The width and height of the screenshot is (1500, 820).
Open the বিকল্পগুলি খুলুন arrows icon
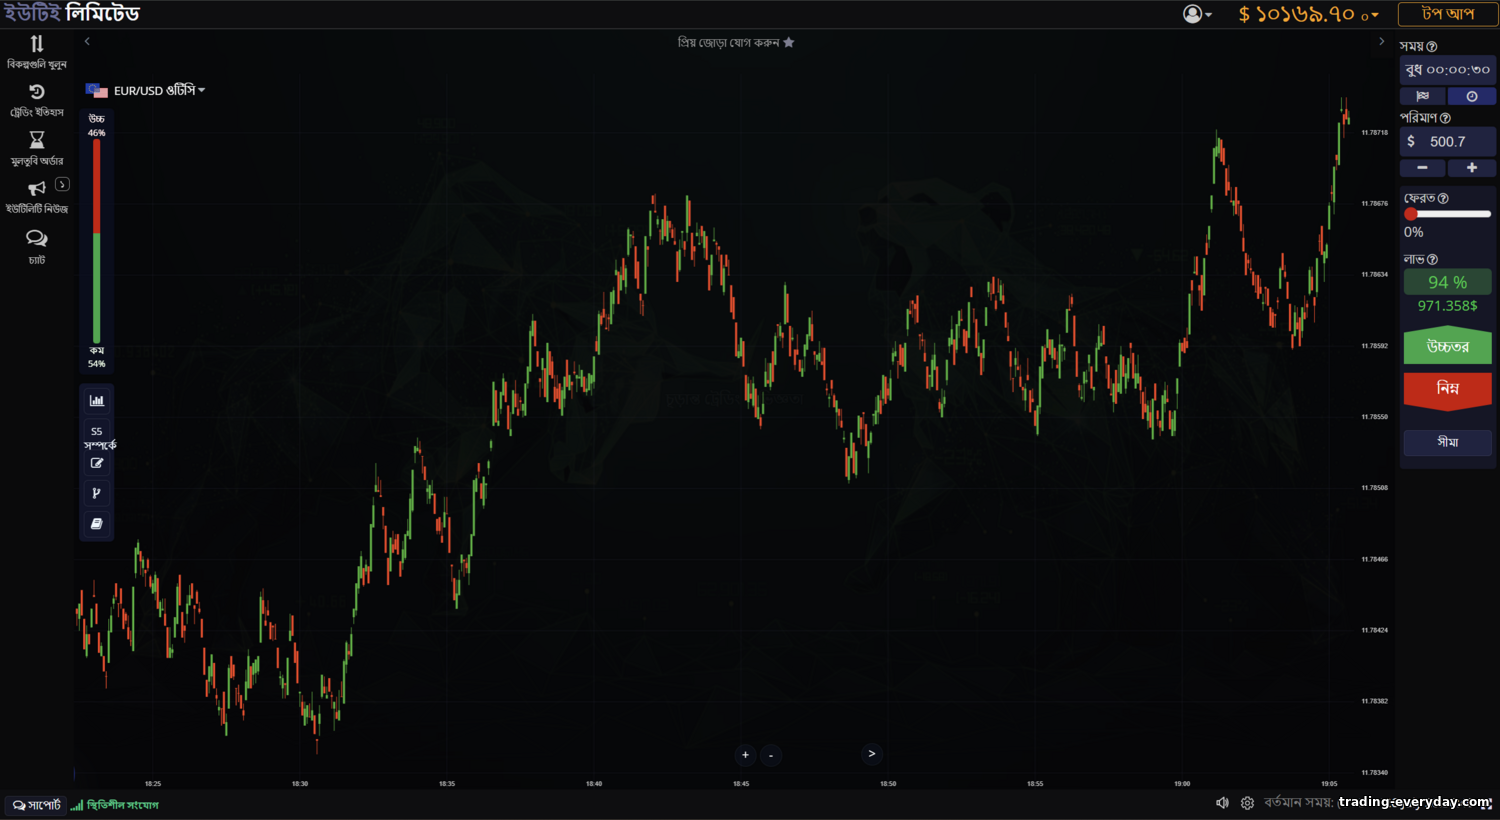(x=37, y=44)
